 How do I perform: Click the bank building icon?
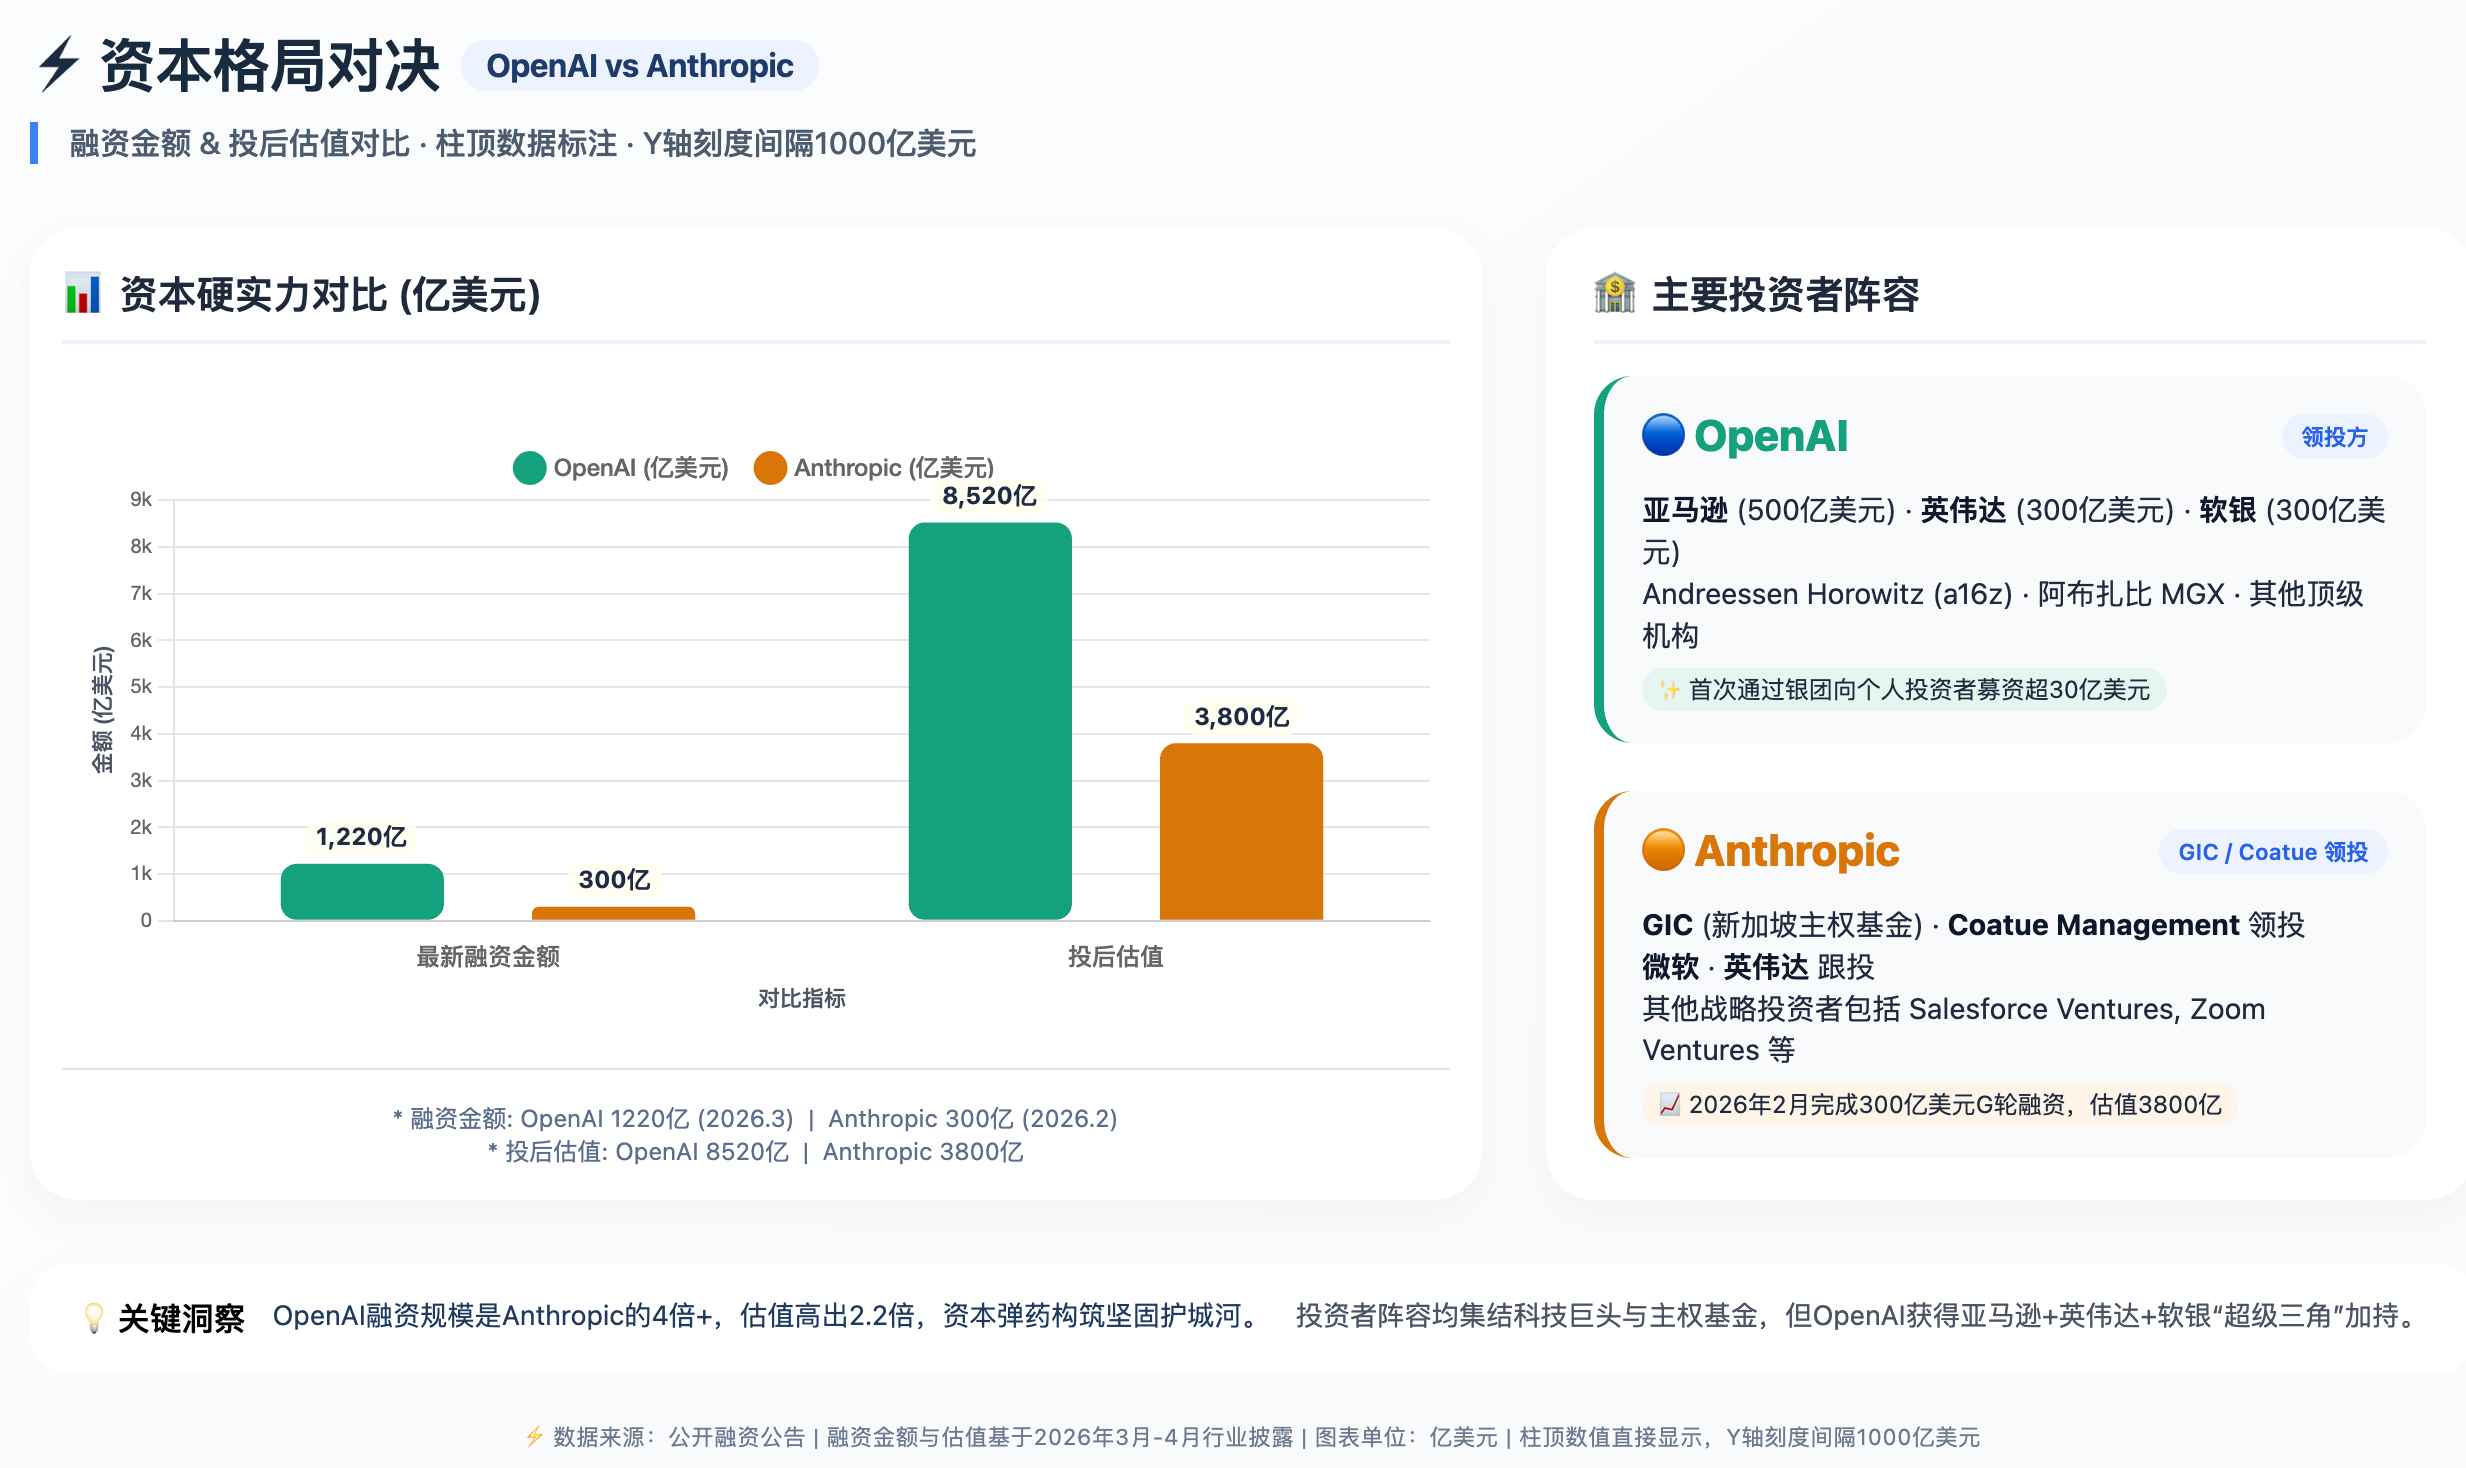point(1614,294)
